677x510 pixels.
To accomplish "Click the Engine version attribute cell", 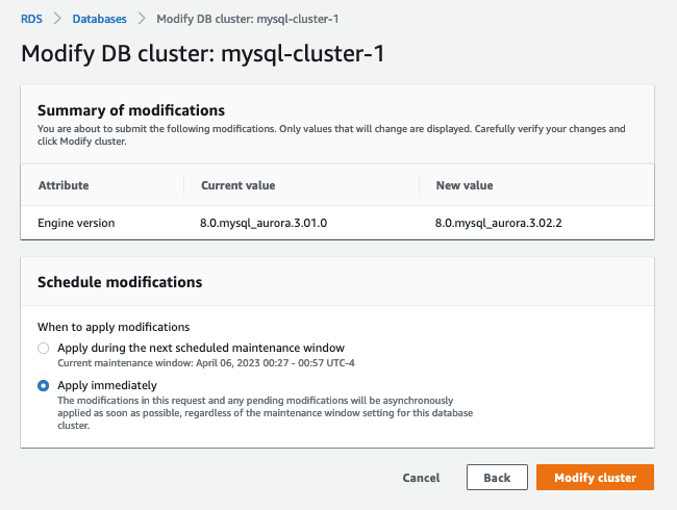I will point(76,223).
